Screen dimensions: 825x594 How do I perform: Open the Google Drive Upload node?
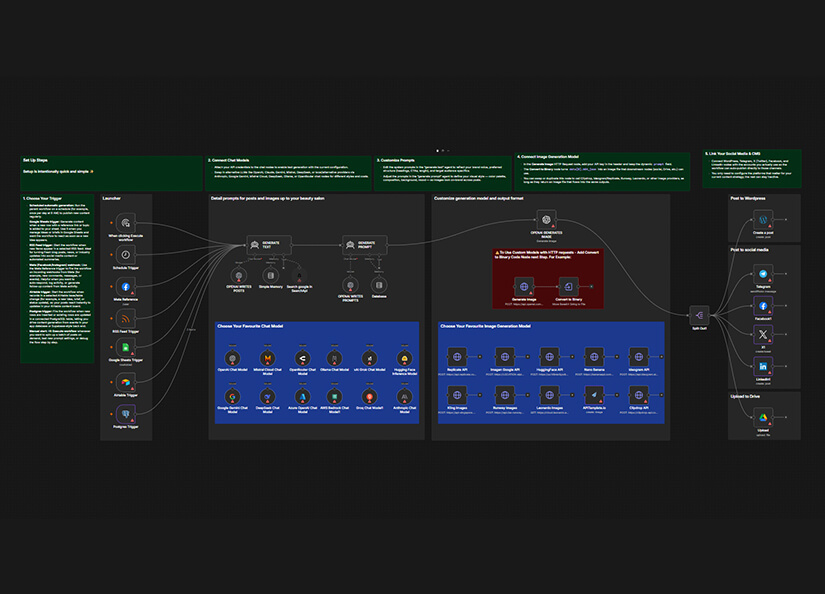[763, 417]
